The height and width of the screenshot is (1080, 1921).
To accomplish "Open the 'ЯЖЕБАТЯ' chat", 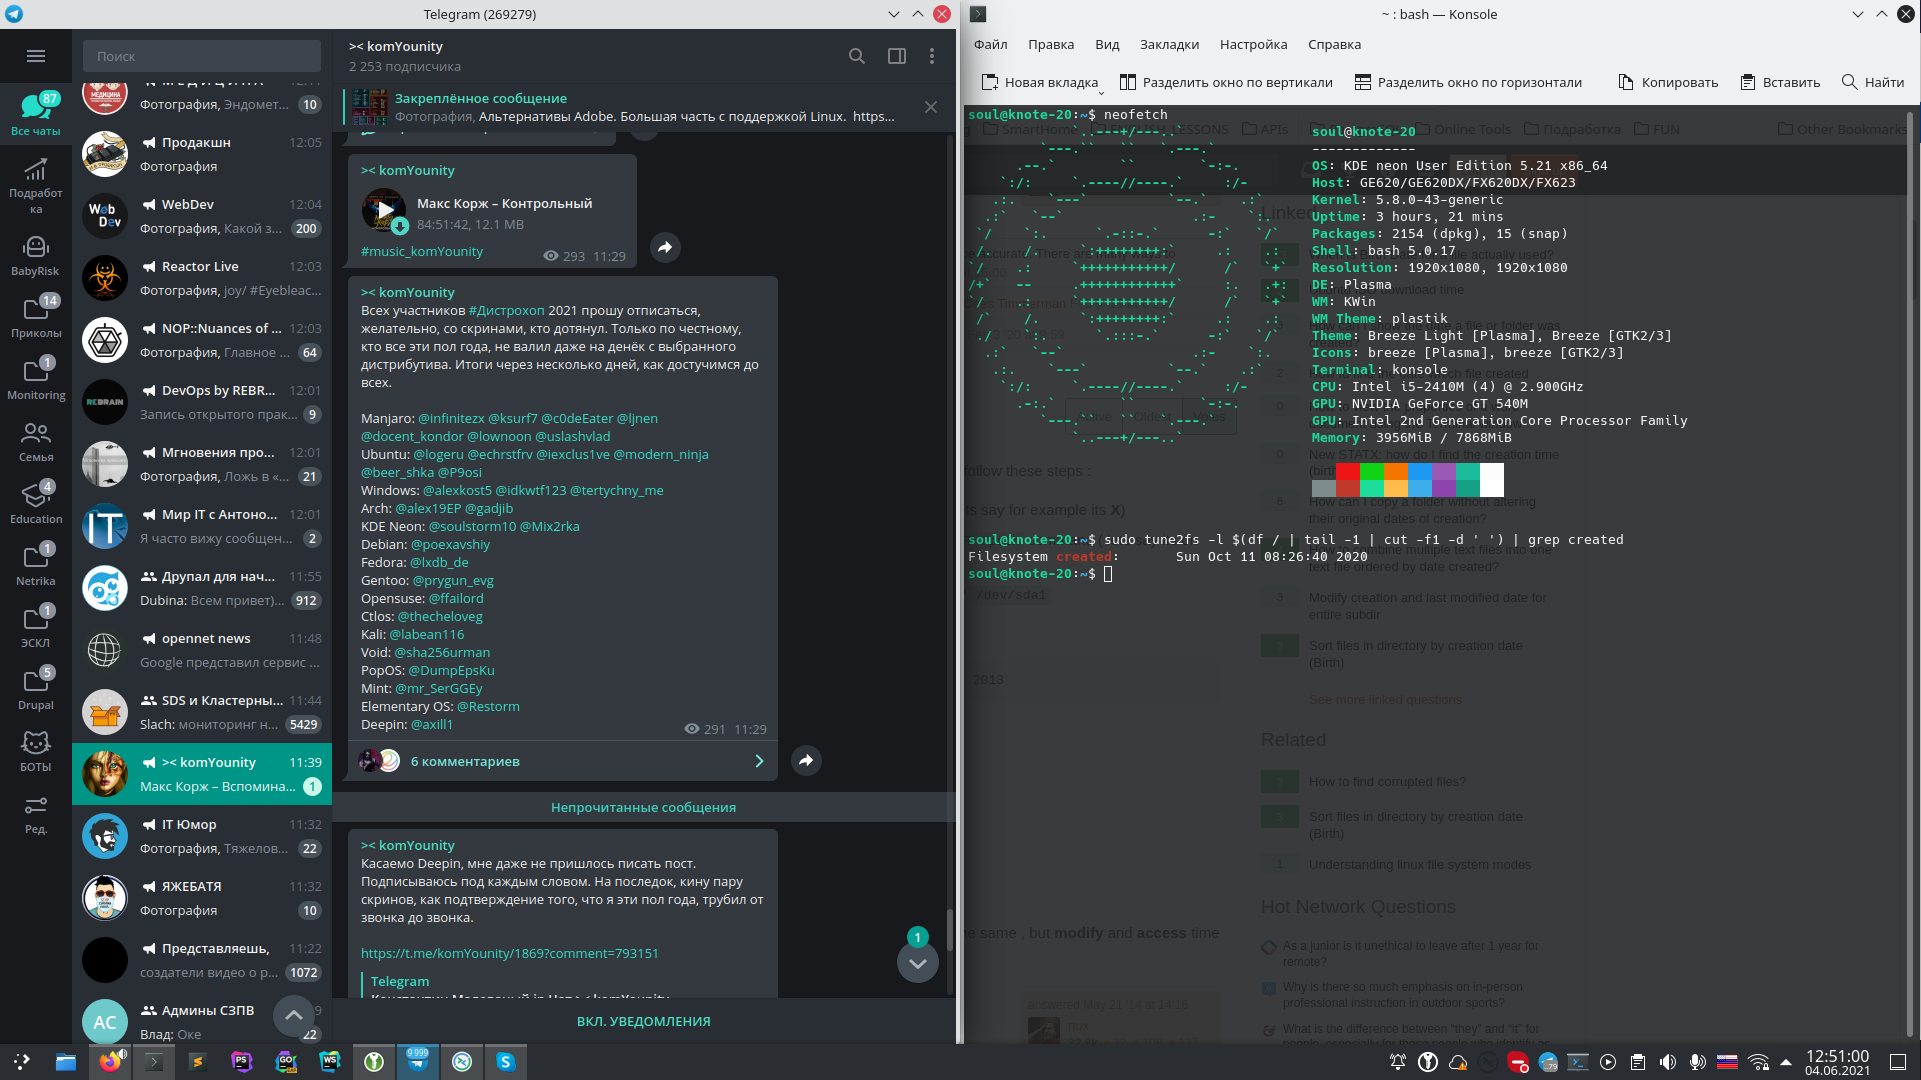I will point(202,898).
